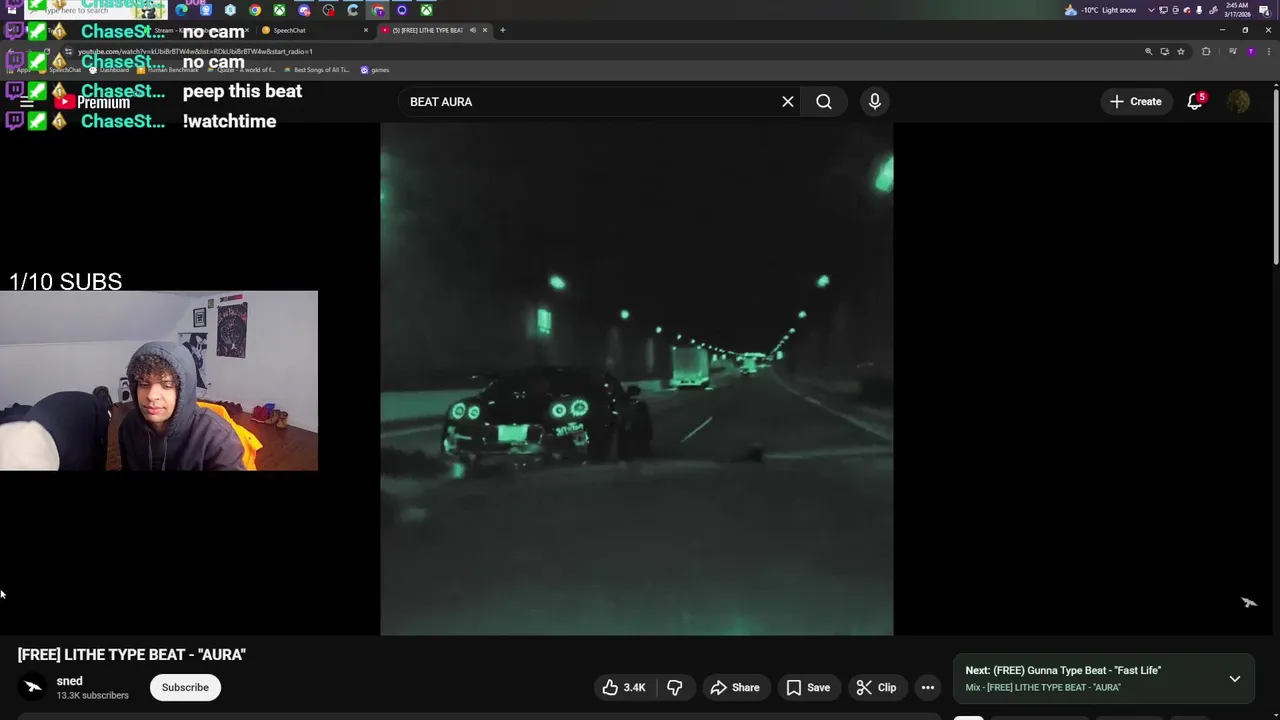
Task: Open the Chrome three-dot menu
Action: 1269,51
